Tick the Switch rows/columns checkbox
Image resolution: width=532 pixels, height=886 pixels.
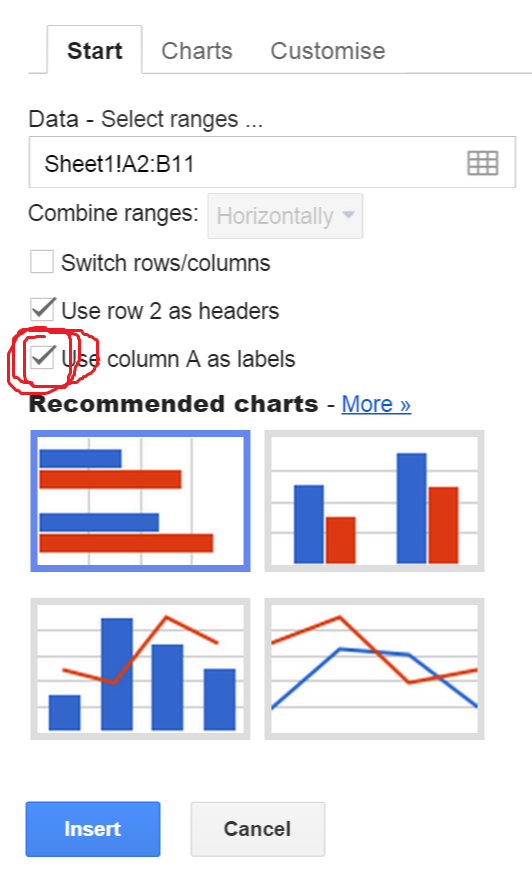[42, 263]
